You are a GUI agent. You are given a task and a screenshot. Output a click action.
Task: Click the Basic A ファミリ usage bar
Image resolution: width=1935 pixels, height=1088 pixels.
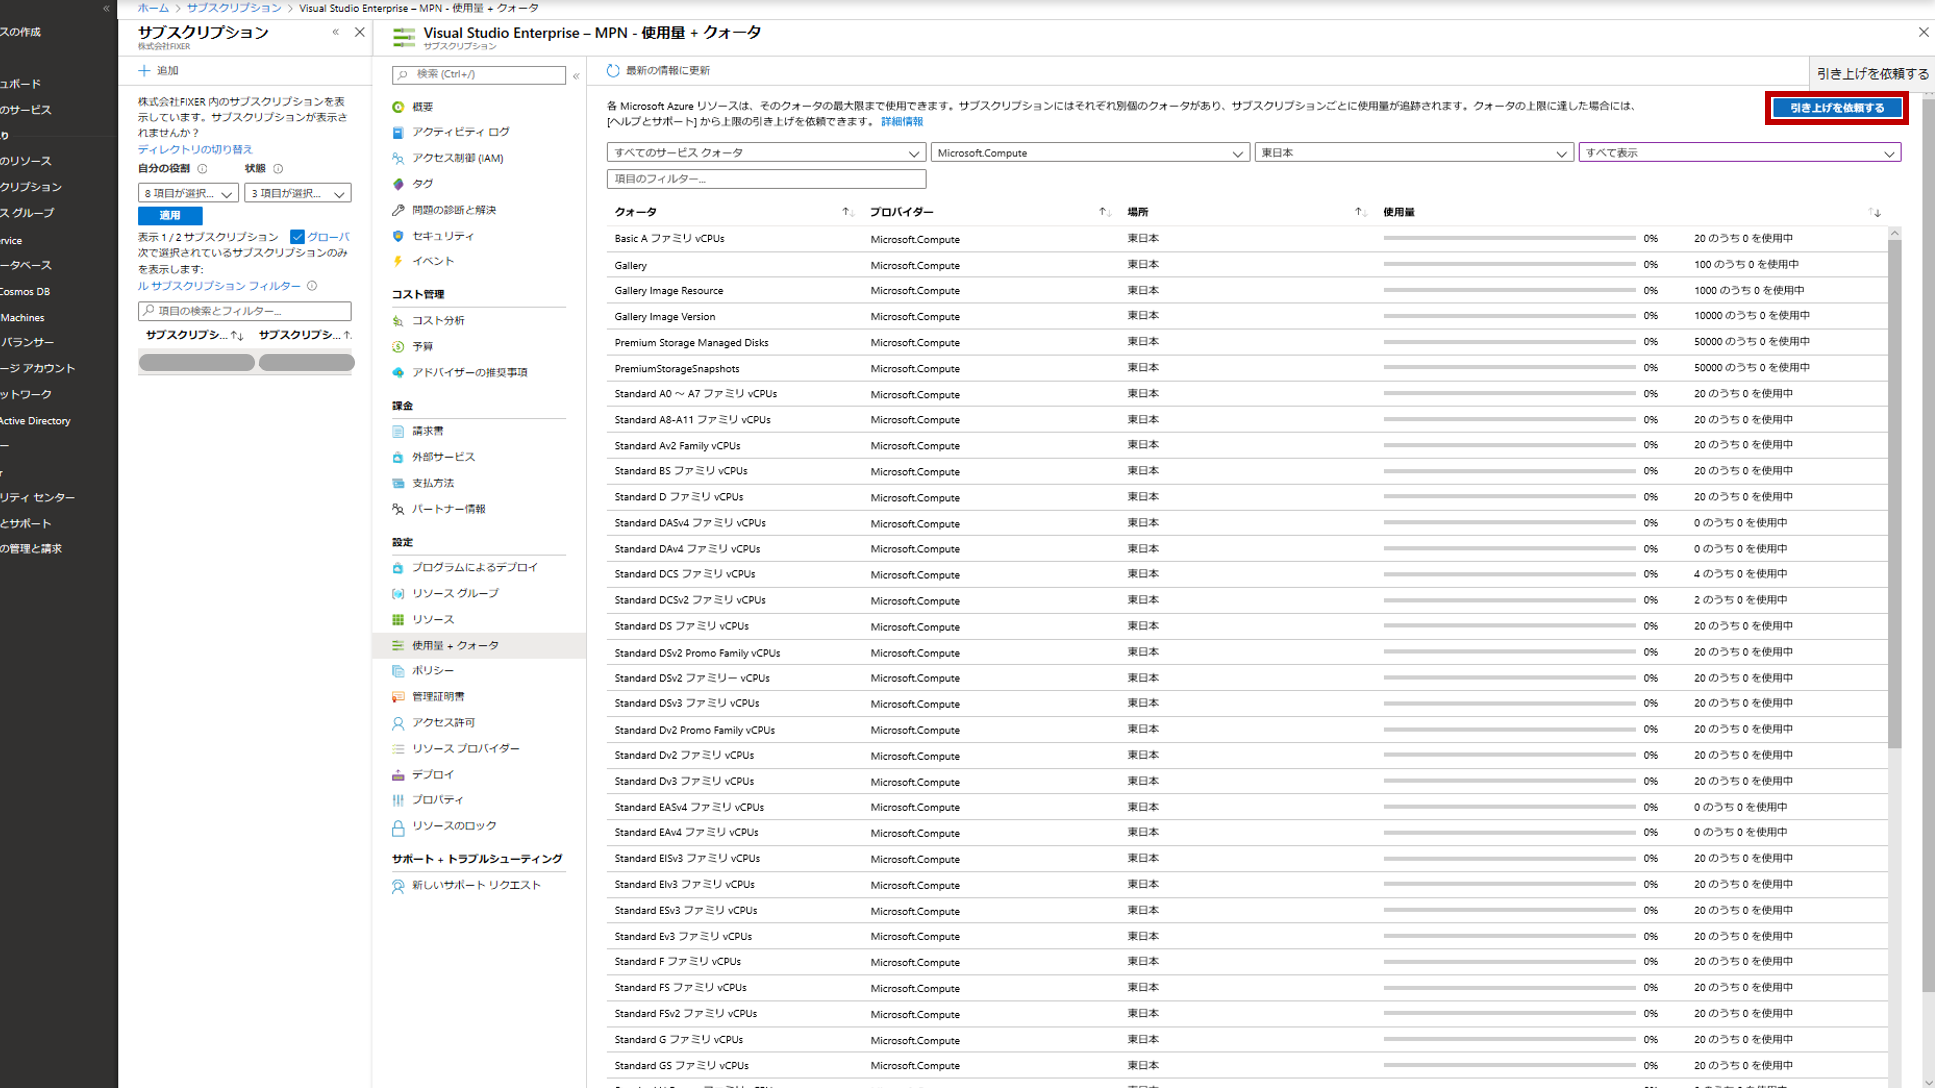coord(1509,239)
